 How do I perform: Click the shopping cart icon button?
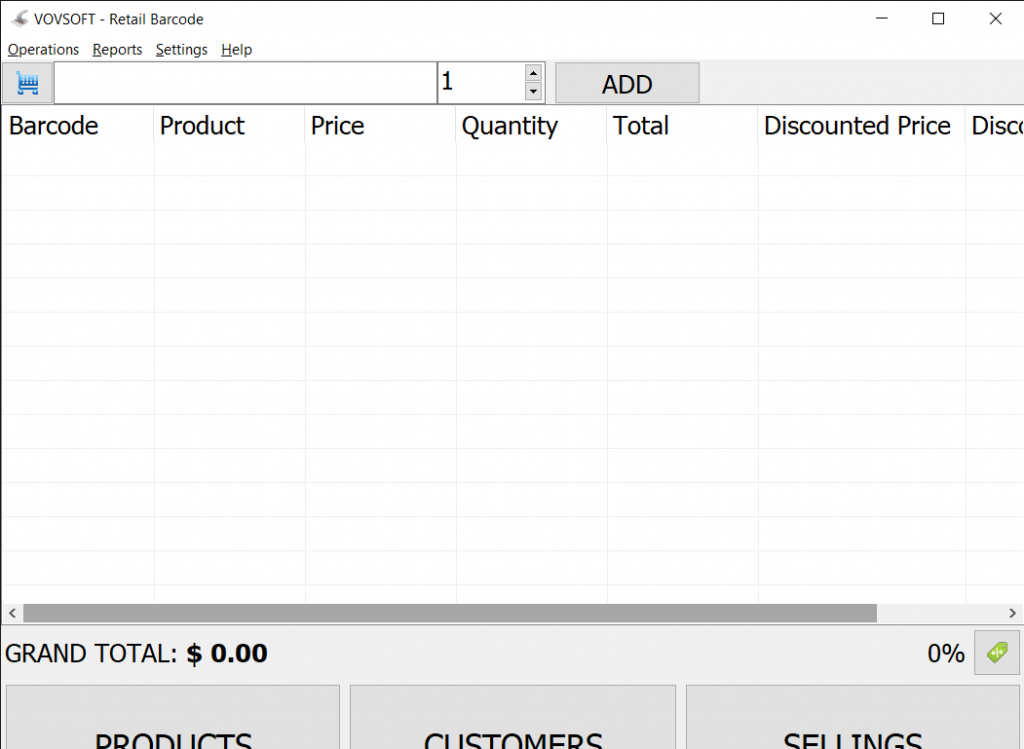(x=27, y=83)
